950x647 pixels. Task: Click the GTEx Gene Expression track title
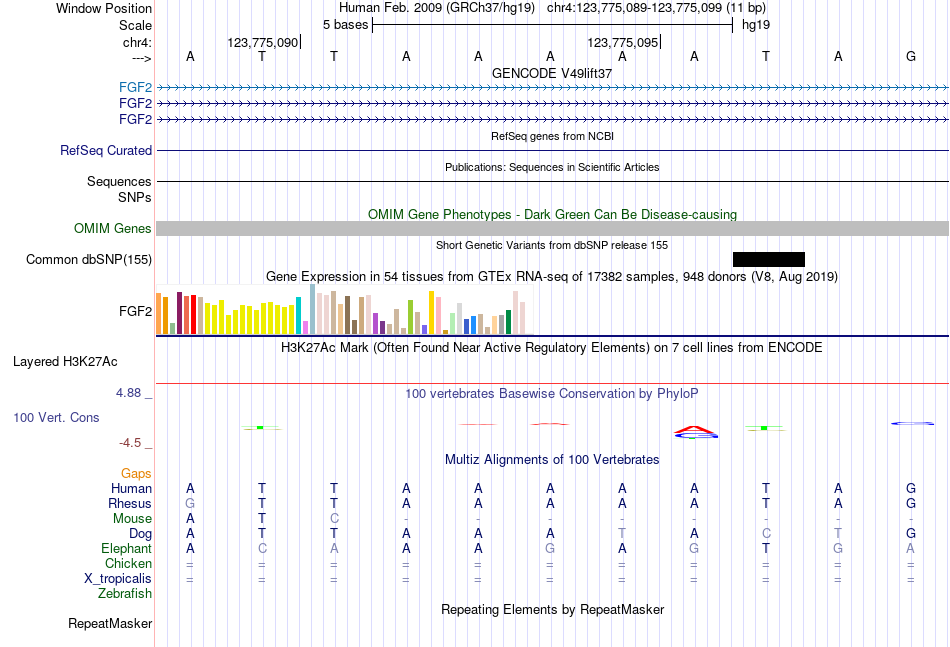[x=552, y=277]
